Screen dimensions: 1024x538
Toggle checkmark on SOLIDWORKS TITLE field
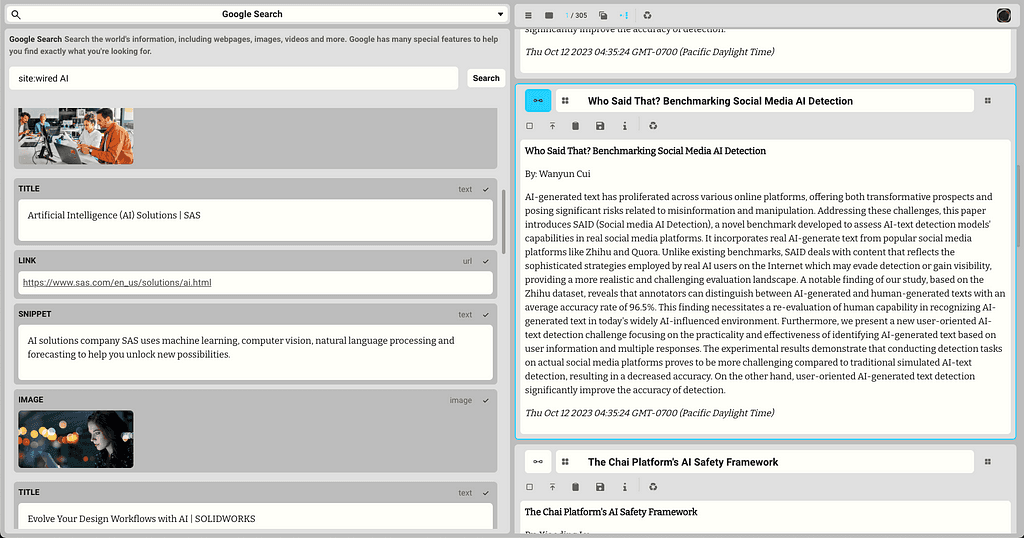click(486, 493)
